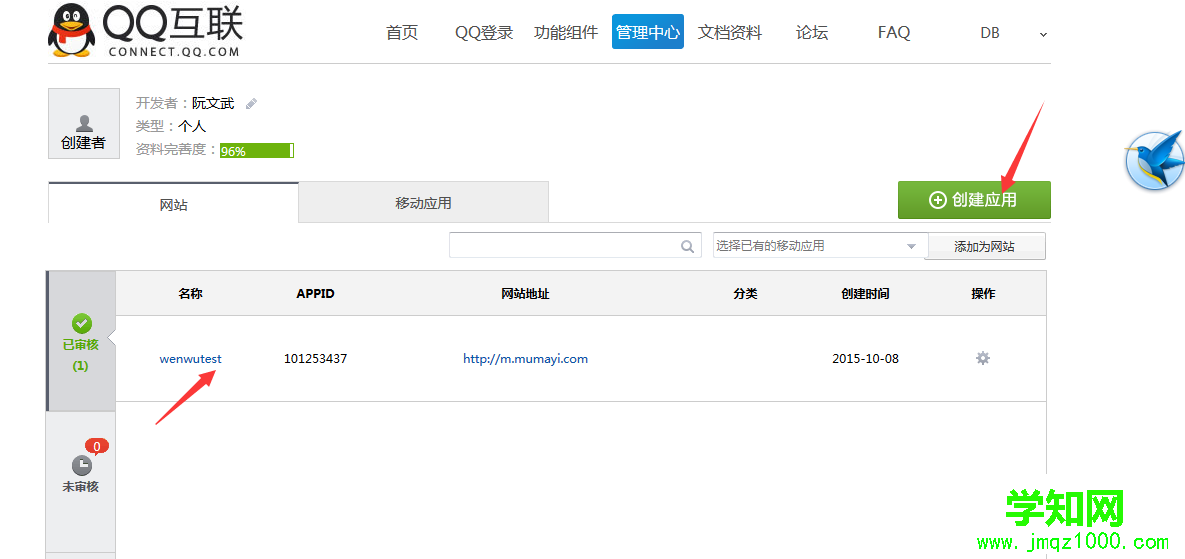The width and height of the screenshot is (1185, 559).
Task: Click the 网站地址 column header
Action: [x=525, y=294]
